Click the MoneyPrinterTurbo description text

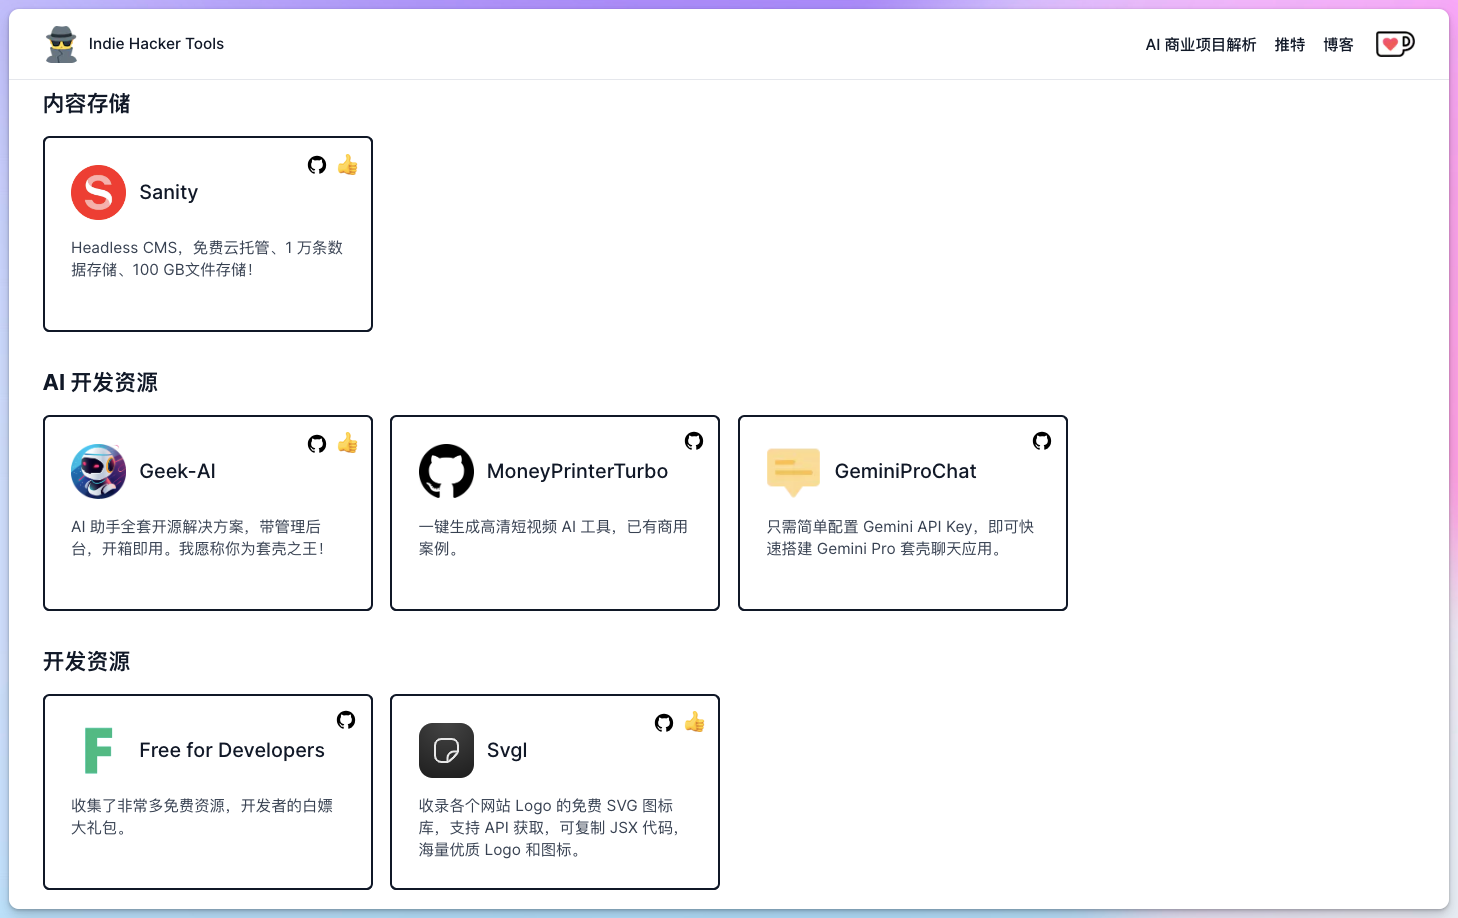pos(553,537)
